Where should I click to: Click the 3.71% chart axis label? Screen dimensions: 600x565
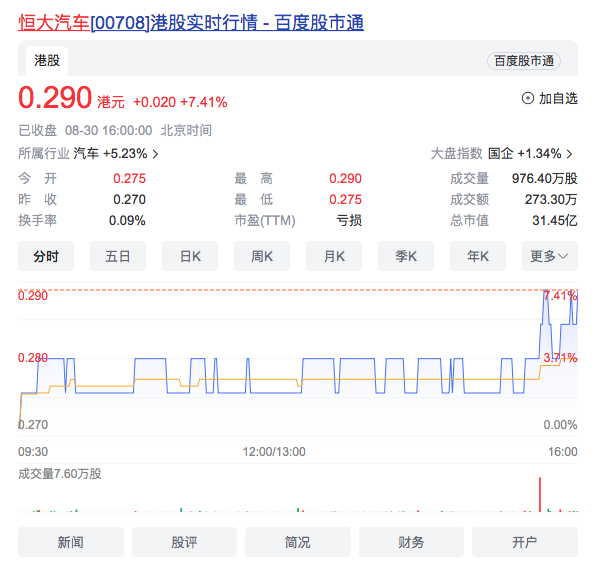pos(560,358)
